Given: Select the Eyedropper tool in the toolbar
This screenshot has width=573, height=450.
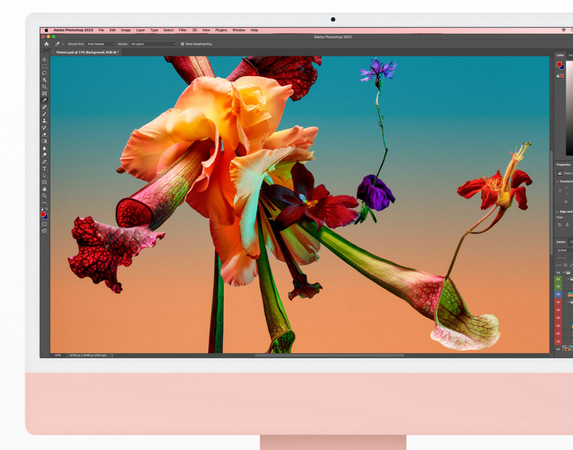Looking at the screenshot, I should point(45,100).
